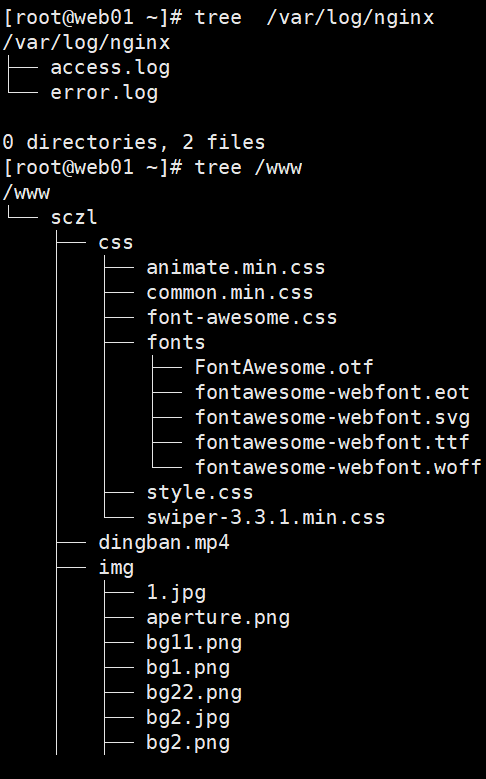The height and width of the screenshot is (779, 486).
Task: Click the '0 directories, 2 files' summary
Action: coord(134,143)
